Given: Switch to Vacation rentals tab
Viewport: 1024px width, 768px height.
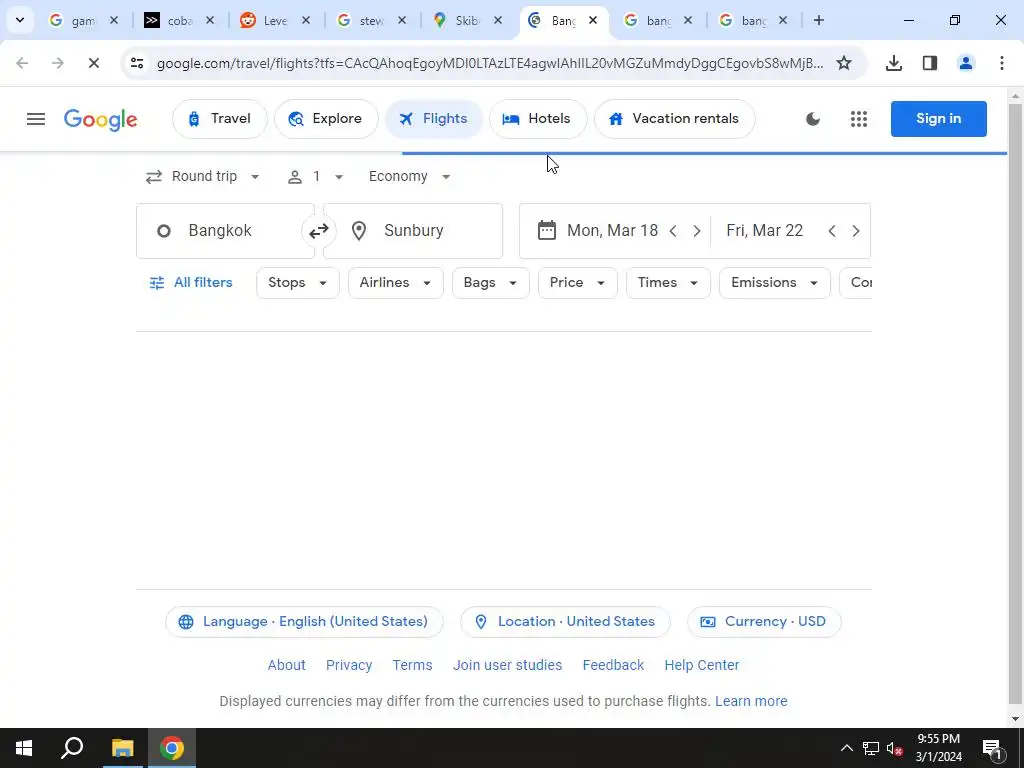Looking at the screenshot, I should coord(675,119).
